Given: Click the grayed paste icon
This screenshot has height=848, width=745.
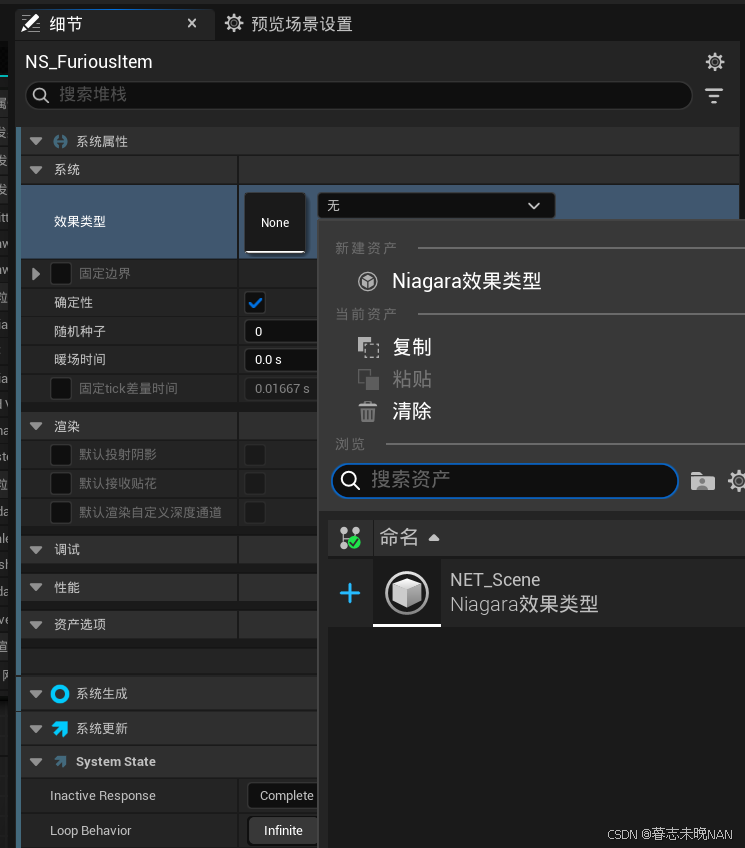Looking at the screenshot, I should tap(368, 379).
